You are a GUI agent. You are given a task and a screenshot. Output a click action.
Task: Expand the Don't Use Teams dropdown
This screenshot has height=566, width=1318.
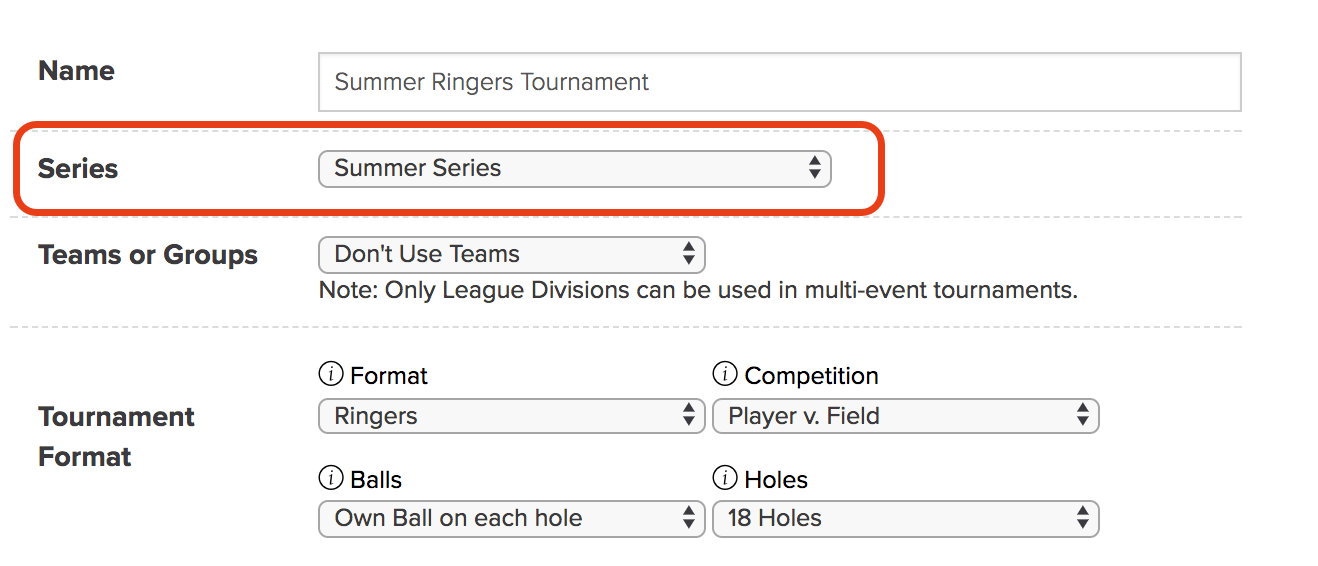(x=512, y=254)
